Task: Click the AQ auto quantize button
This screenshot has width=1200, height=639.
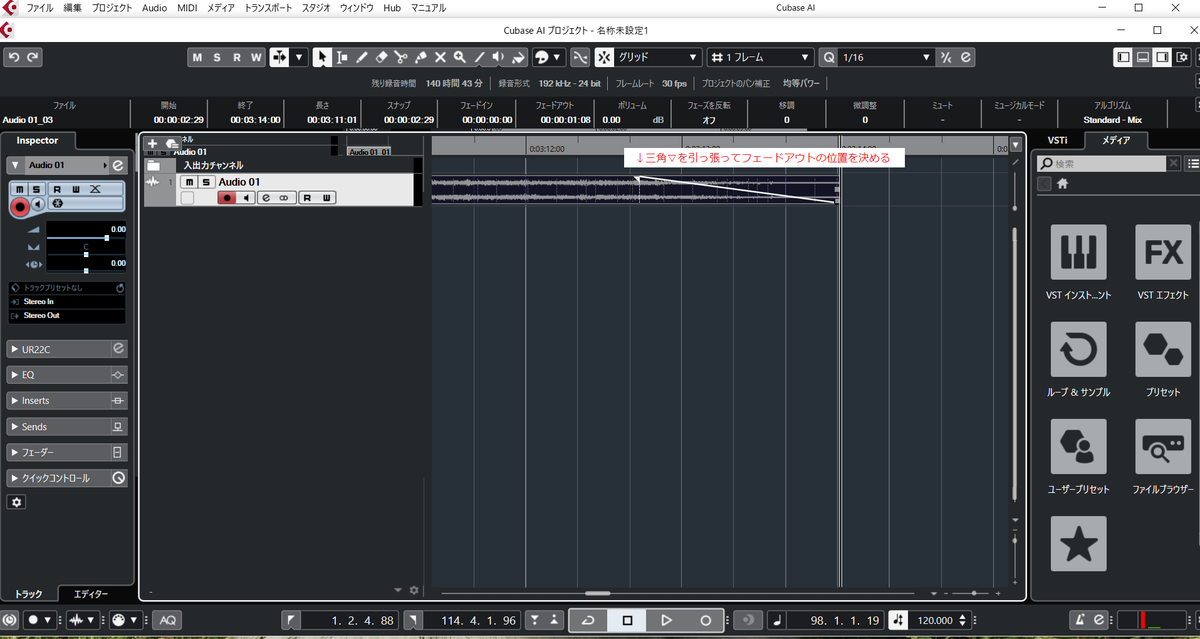Action: pyautogui.click(x=168, y=620)
